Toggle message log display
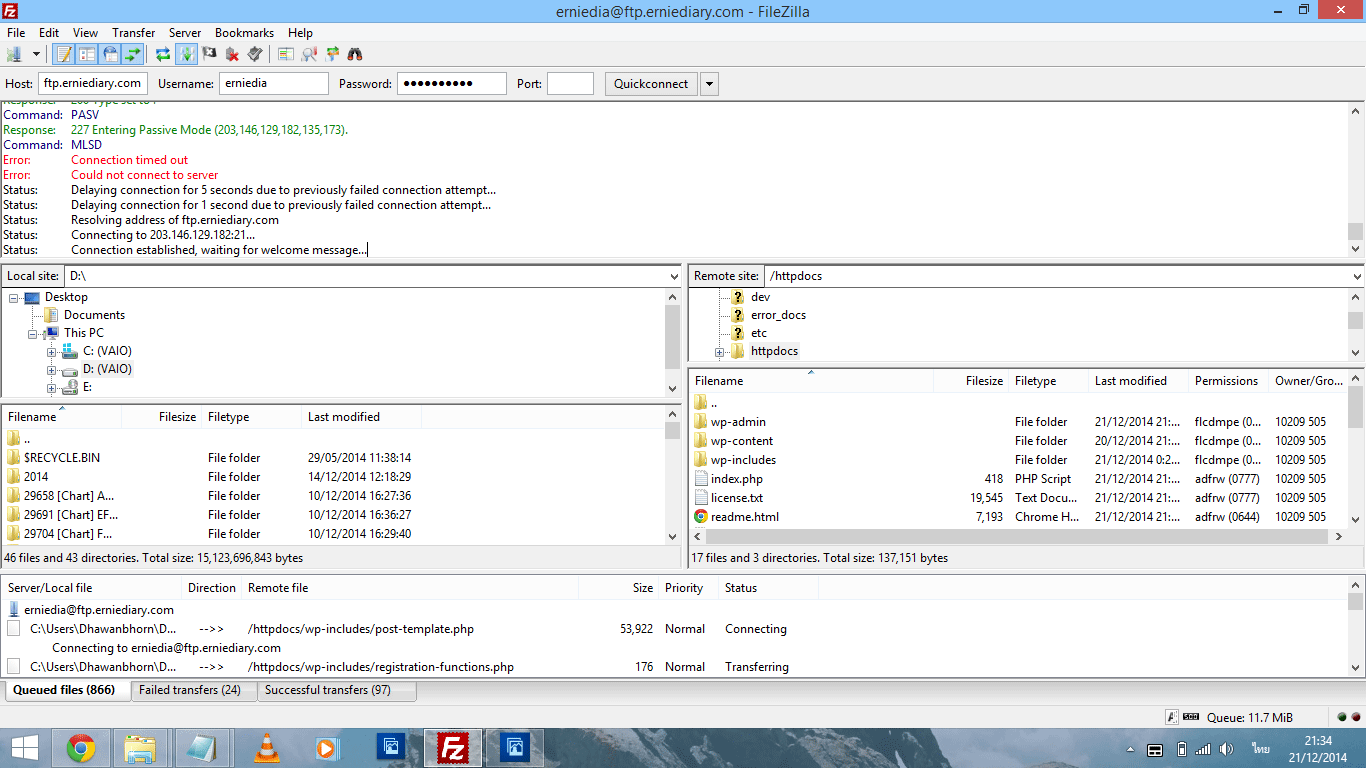This screenshot has width=1366, height=768. (64, 54)
